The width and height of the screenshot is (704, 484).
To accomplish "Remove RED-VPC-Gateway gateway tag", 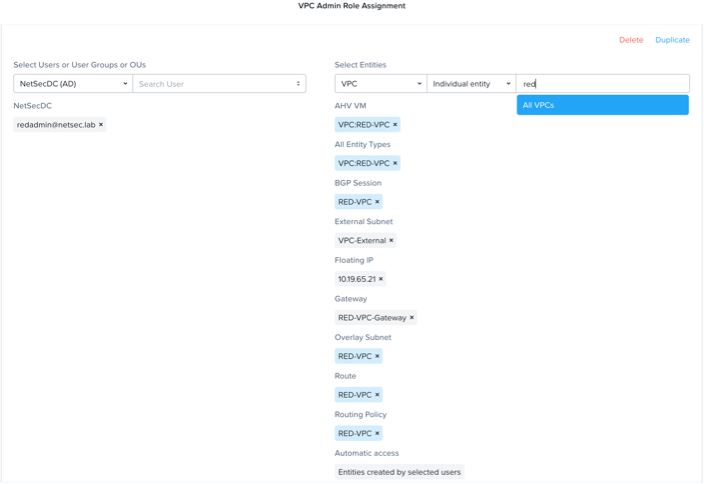I will point(411,318).
